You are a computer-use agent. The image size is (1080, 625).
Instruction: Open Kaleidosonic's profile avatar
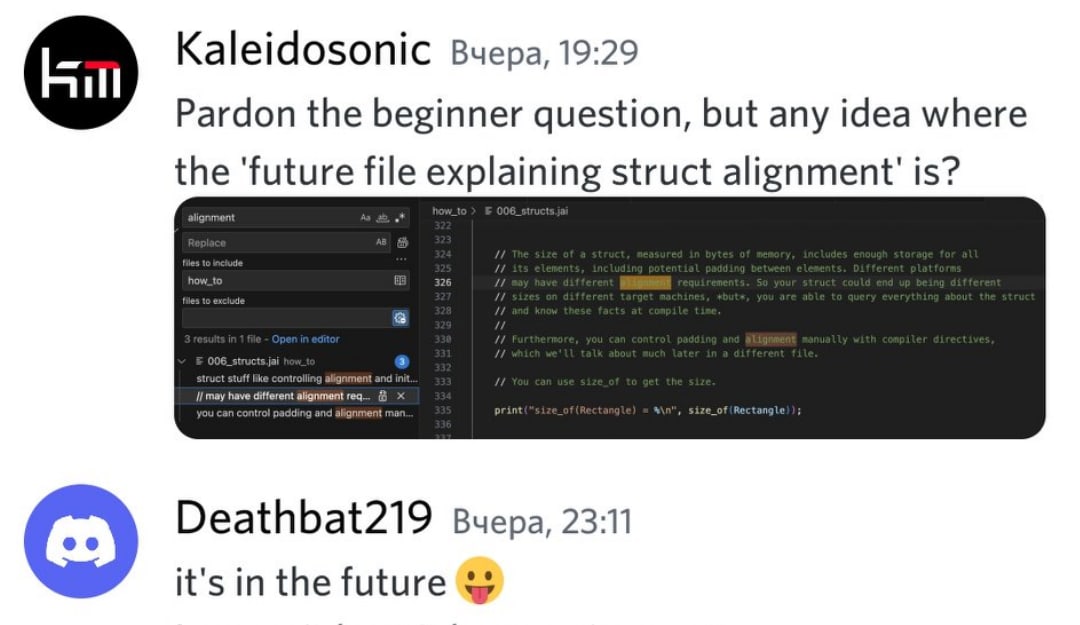(x=81, y=72)
